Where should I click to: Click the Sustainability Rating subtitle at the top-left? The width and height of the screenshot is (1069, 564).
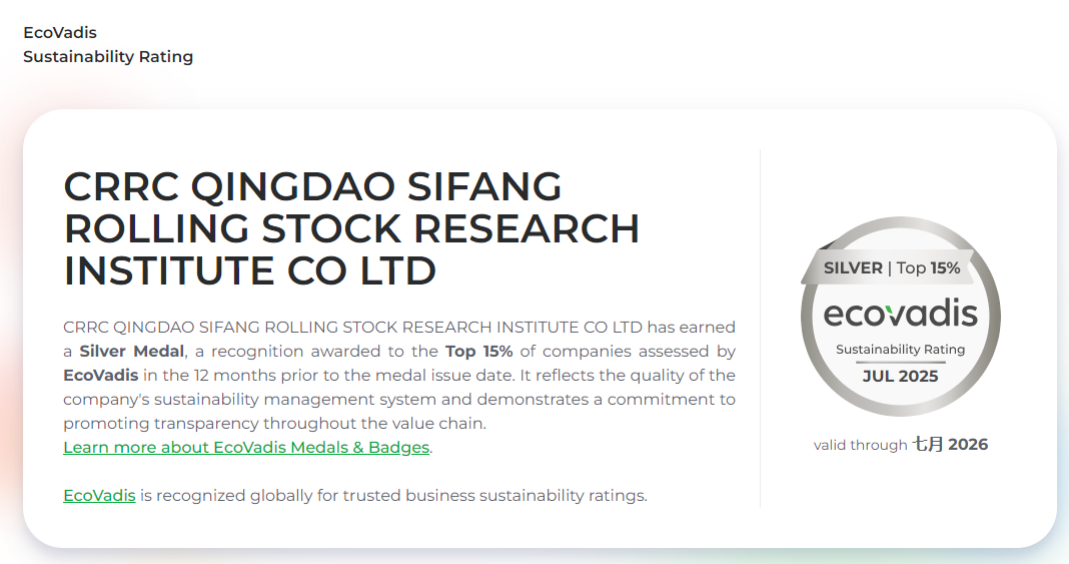(x=108, y=57)
